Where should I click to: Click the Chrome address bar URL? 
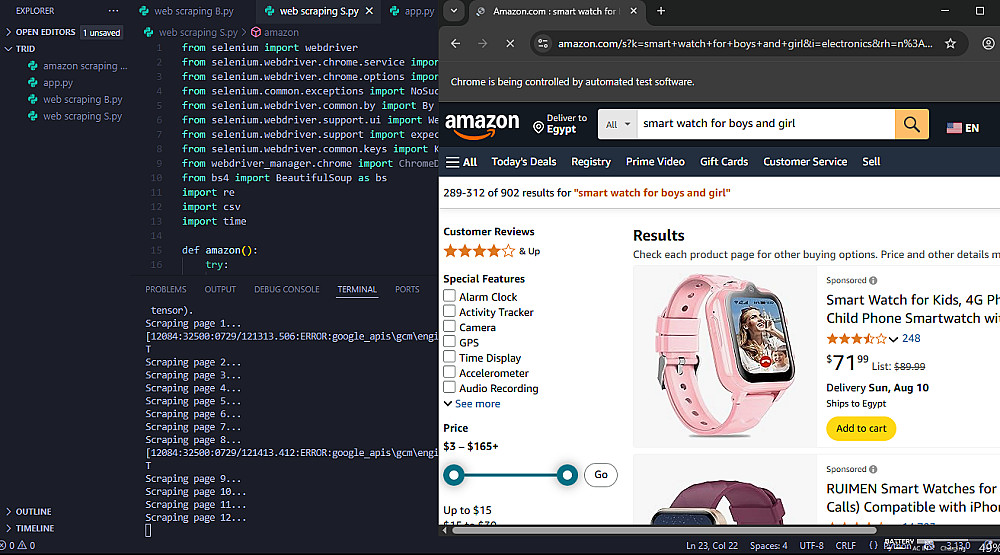click(x=744, y=43)
